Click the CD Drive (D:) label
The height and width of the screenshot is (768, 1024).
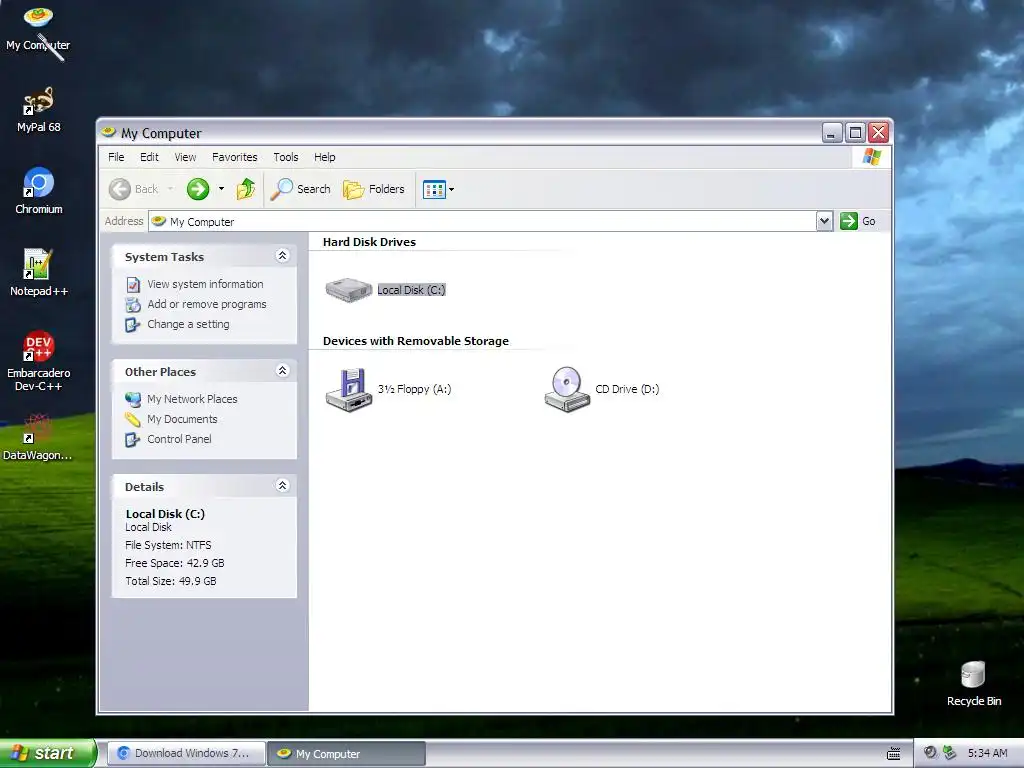point(627,389)
